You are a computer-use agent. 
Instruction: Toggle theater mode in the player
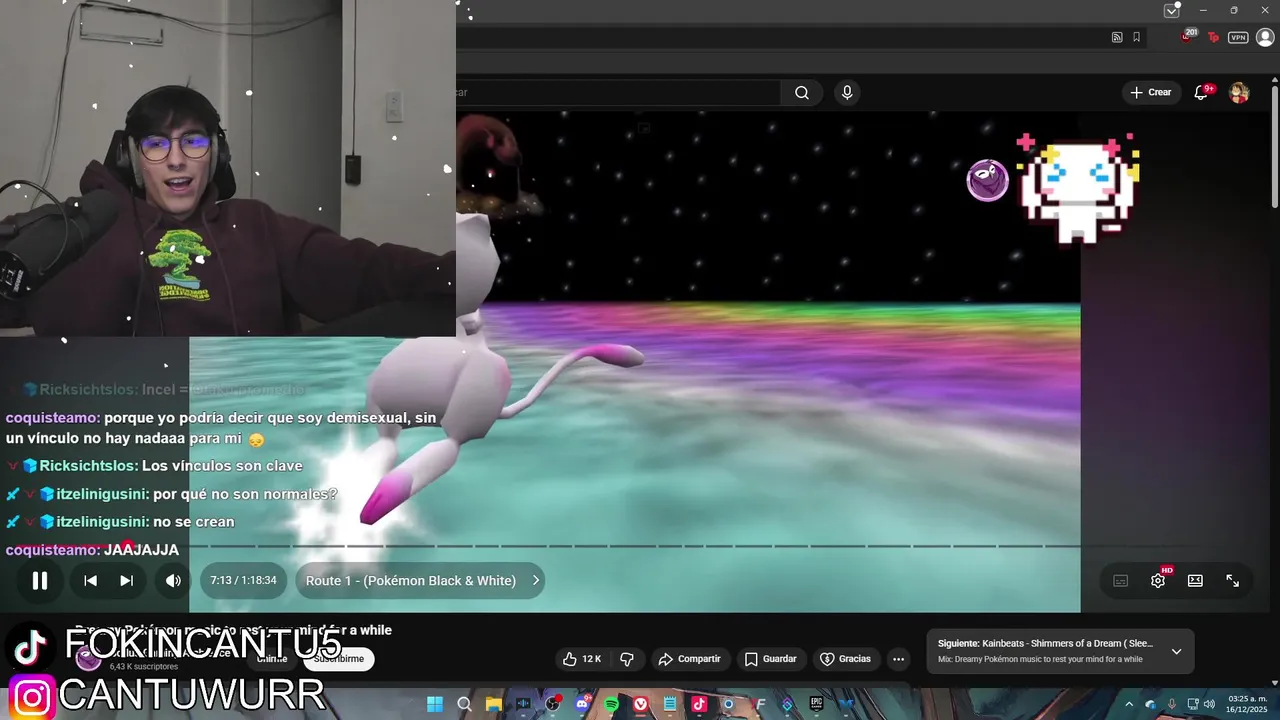(x=1195, y=580)
